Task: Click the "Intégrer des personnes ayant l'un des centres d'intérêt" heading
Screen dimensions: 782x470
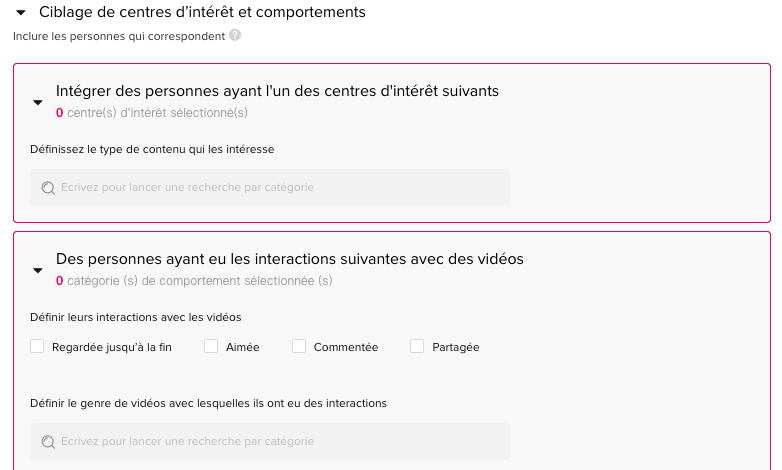Action: coord(277,91)
